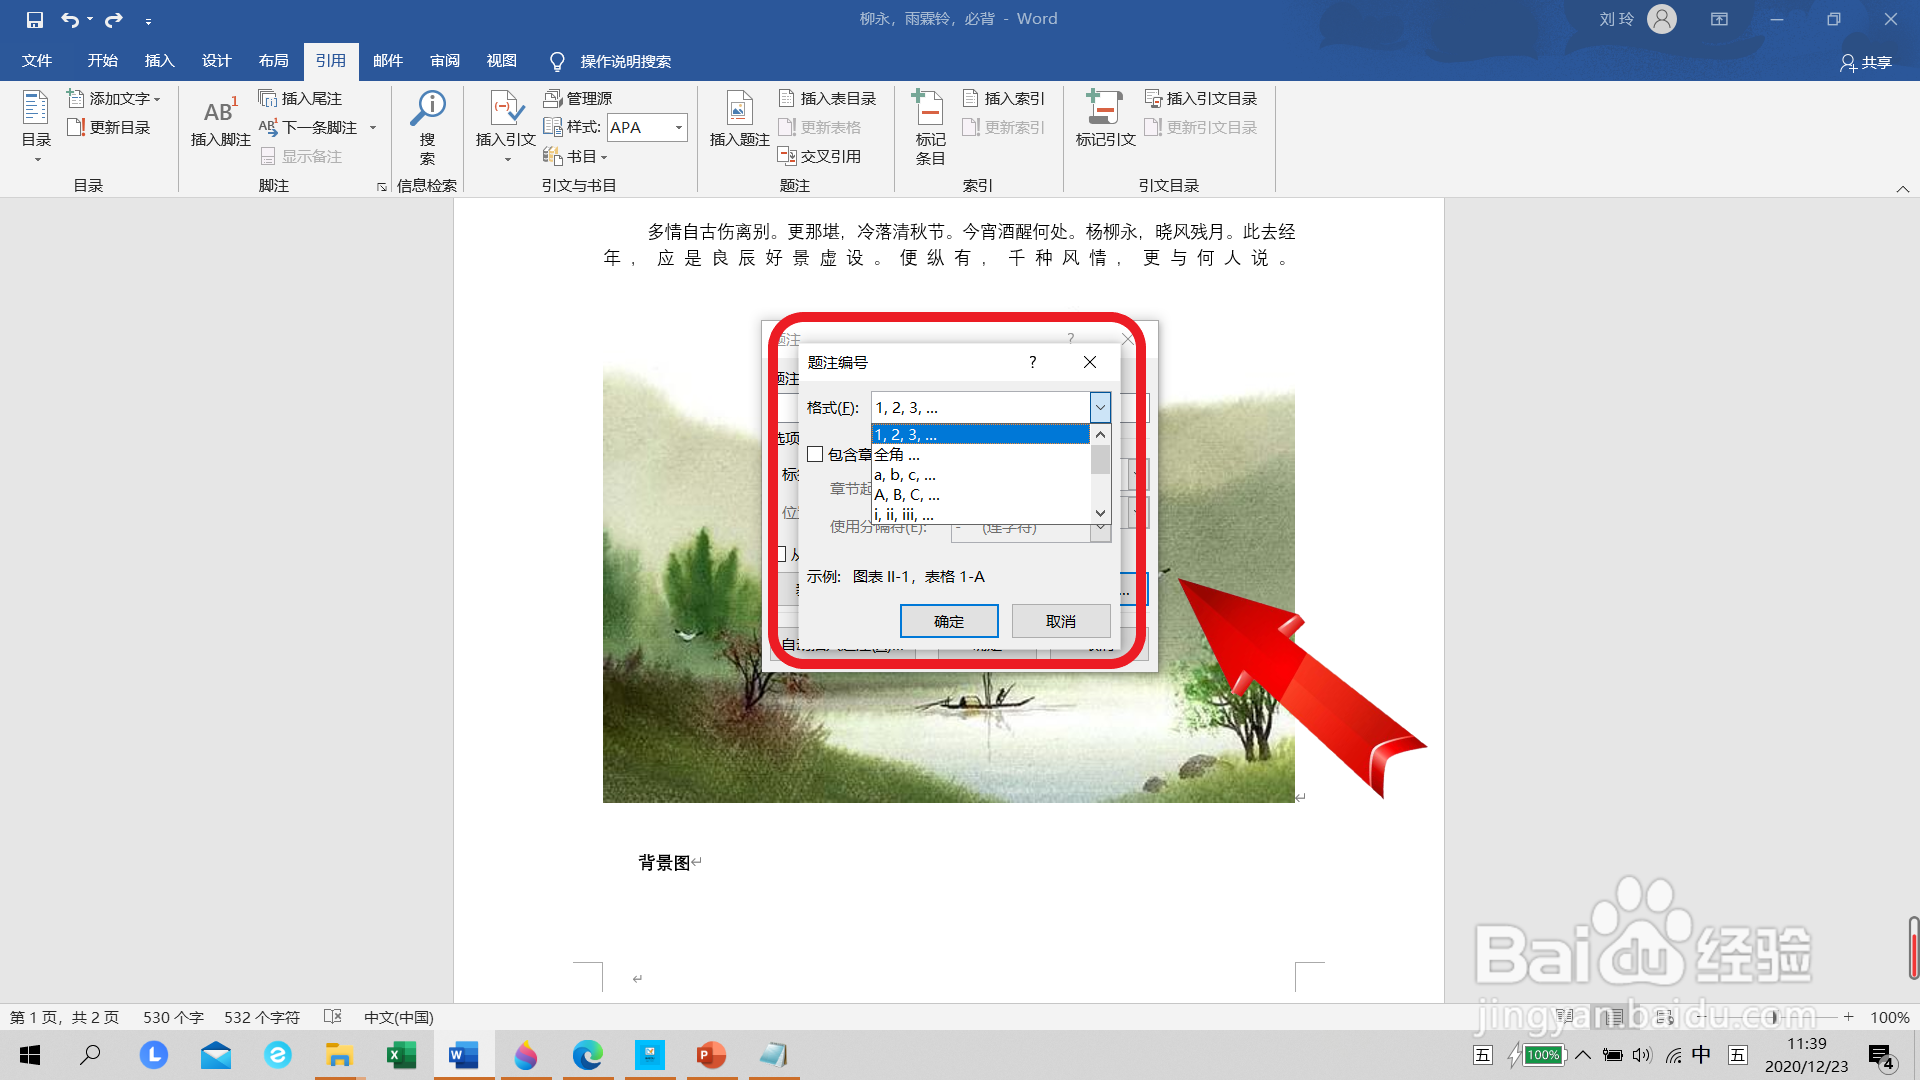Click the help question mark in 题注编号 dialog
Viewport: 1920px width, 1080px height.
pos(1032,362)
